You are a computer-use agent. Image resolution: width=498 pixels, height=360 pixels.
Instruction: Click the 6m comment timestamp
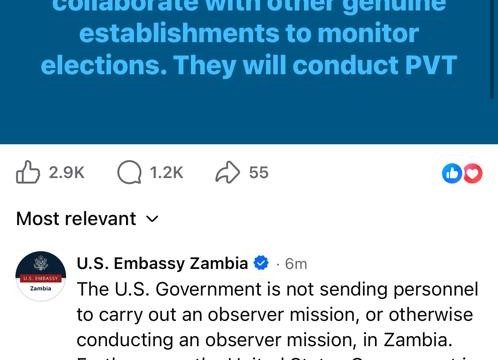point(296,264)
